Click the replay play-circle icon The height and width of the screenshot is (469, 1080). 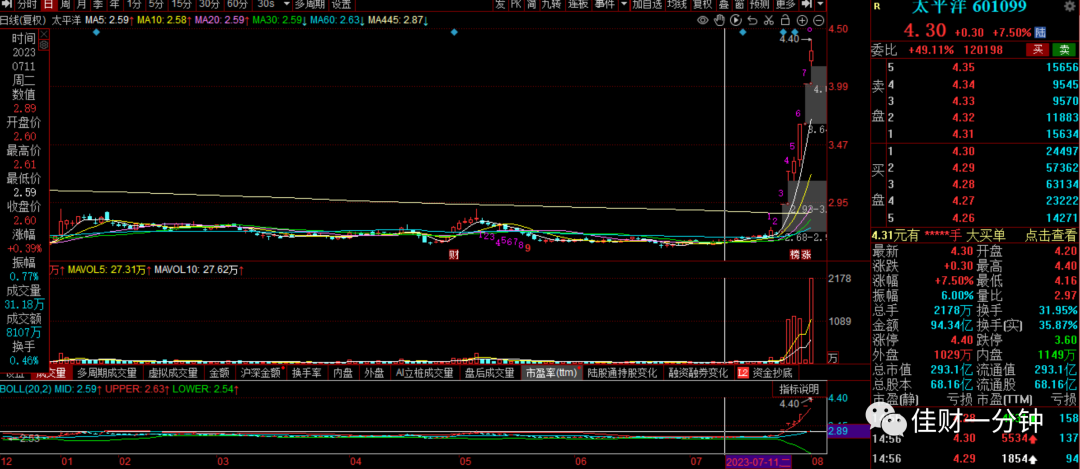pyautogui.click(x=736, y=20)
